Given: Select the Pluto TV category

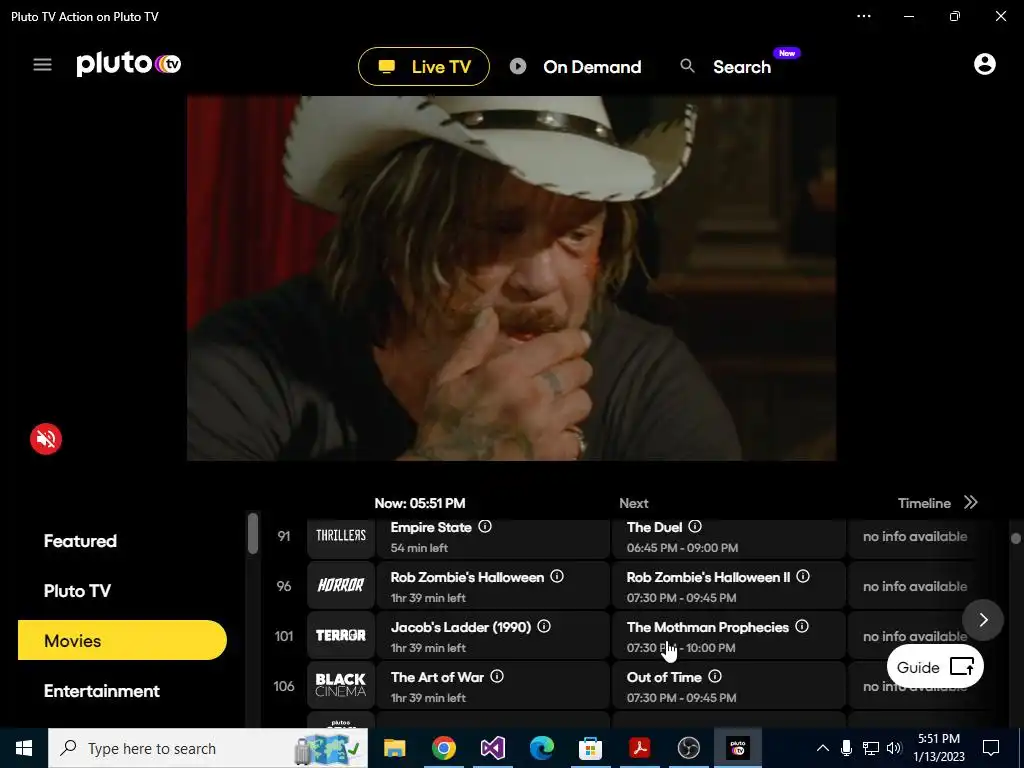Looking at the screenshot, I should pyautogui.click(x=77, y=591).
